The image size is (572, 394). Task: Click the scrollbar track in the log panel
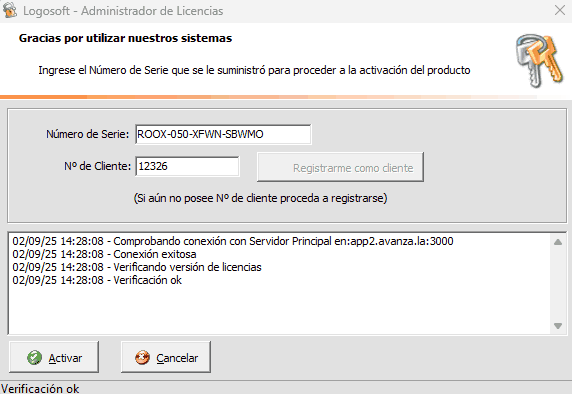click(558, 284)
